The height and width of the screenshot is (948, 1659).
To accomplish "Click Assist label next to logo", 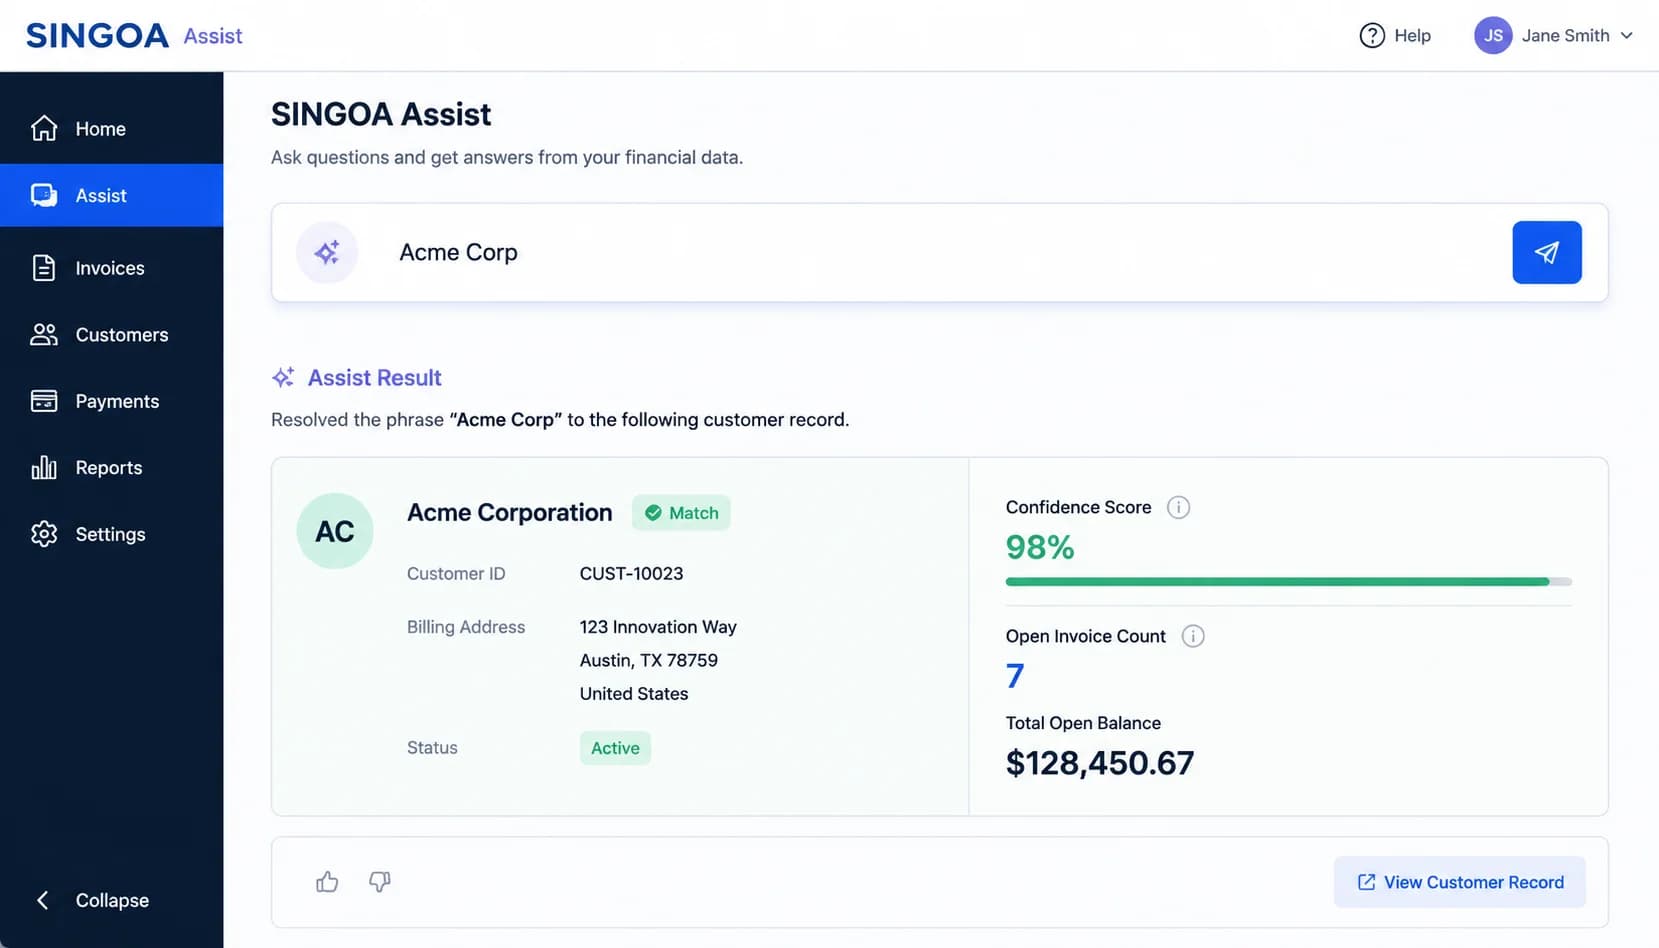I will coord(213,36).
